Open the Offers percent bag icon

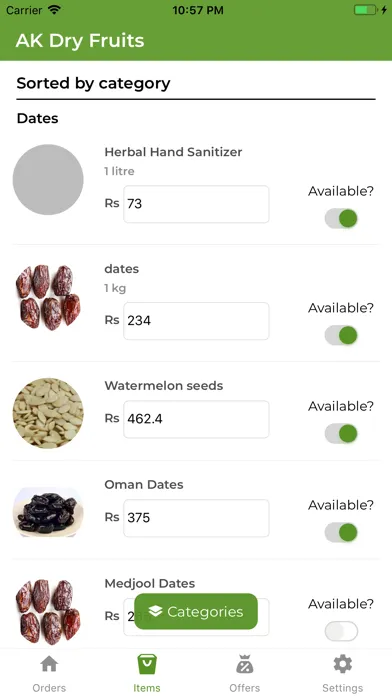pos(245,664)
